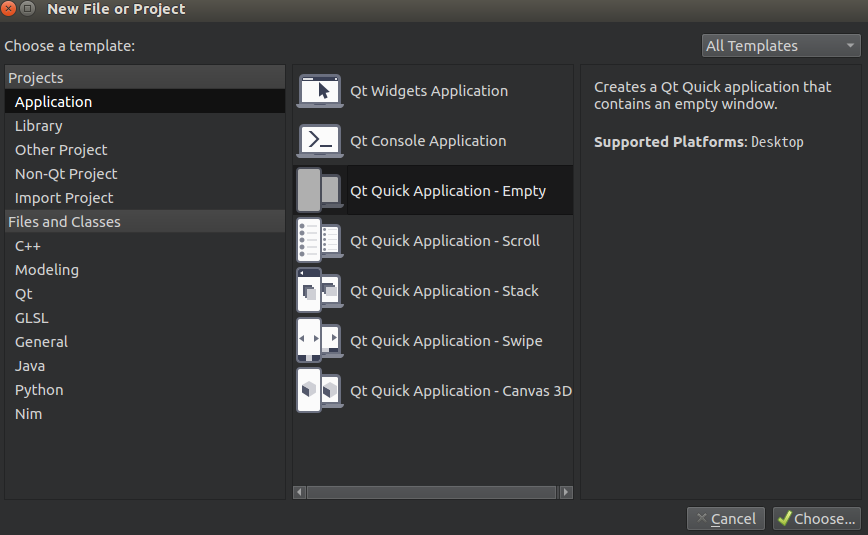The height and width of the screenshot is (535, 868).
Task: Select Qt Quick Application - Empty label
Action: coord(448,191)
